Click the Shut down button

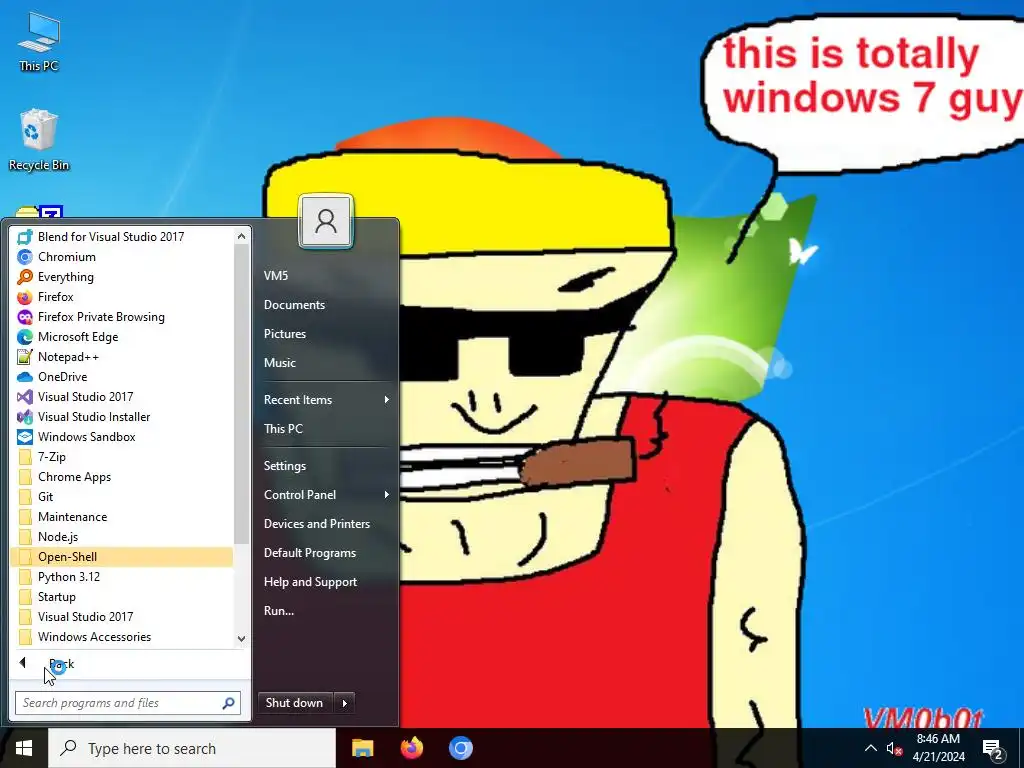pos(295,703)
